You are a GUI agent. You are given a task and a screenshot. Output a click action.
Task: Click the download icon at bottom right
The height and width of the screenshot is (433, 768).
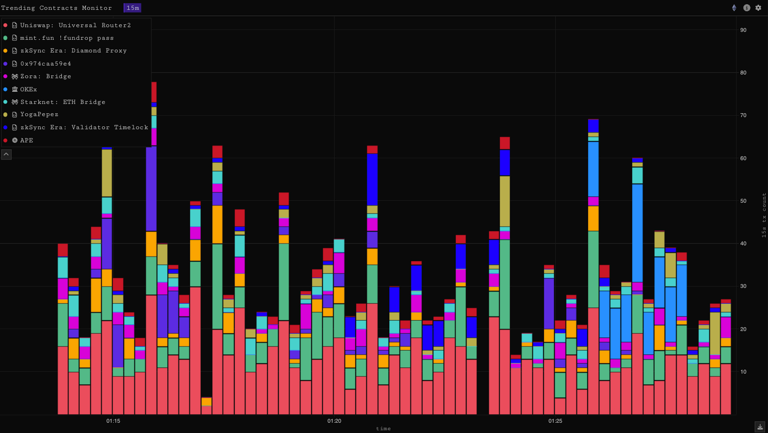tap(760, 427)
